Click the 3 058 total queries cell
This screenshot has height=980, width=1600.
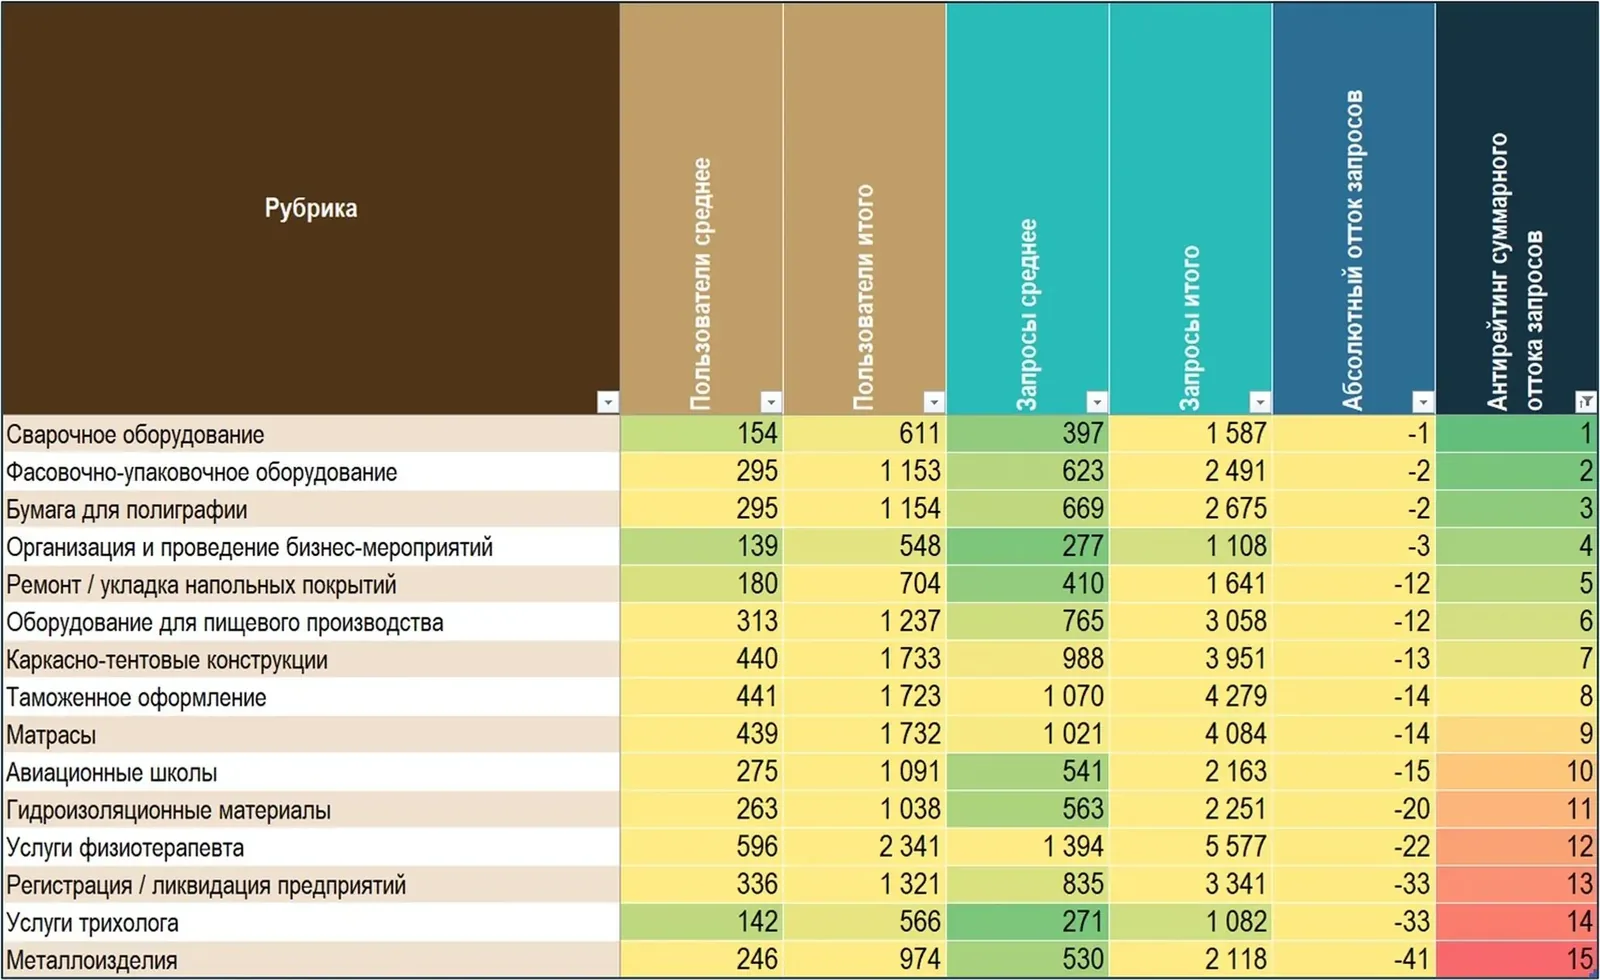tap(1190, 622)
